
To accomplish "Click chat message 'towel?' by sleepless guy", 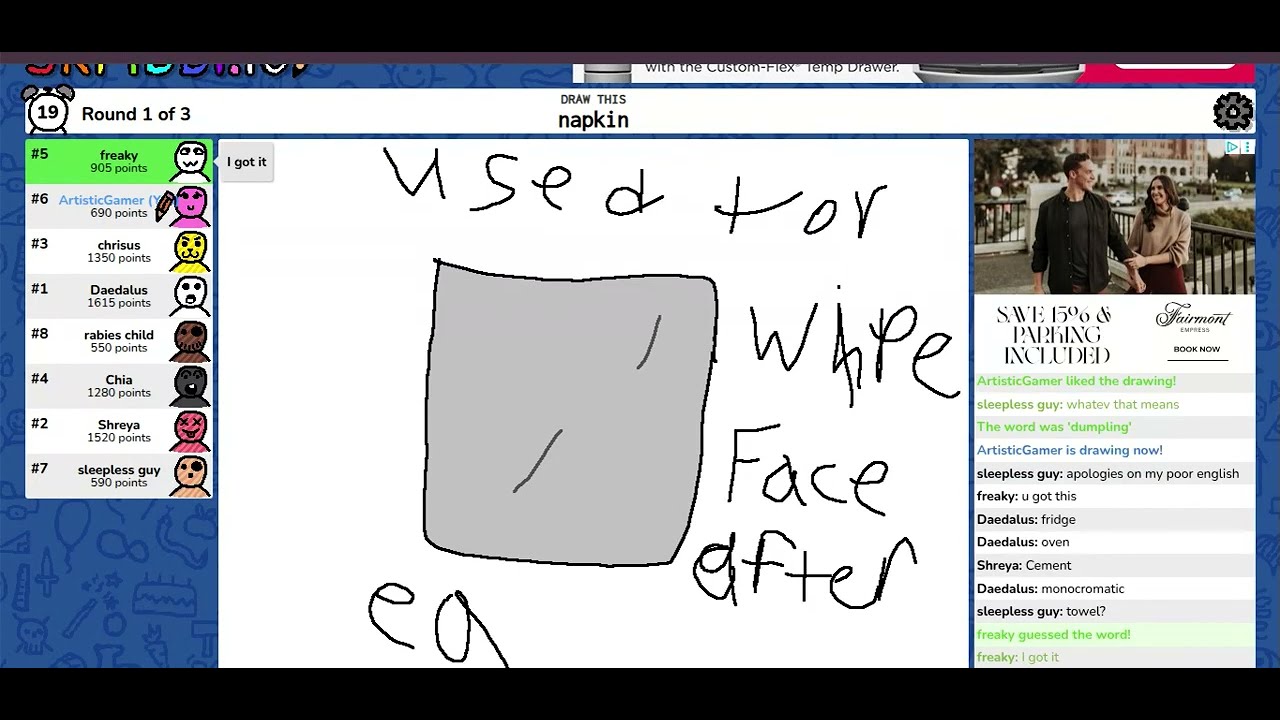I will coord(1041,611).
